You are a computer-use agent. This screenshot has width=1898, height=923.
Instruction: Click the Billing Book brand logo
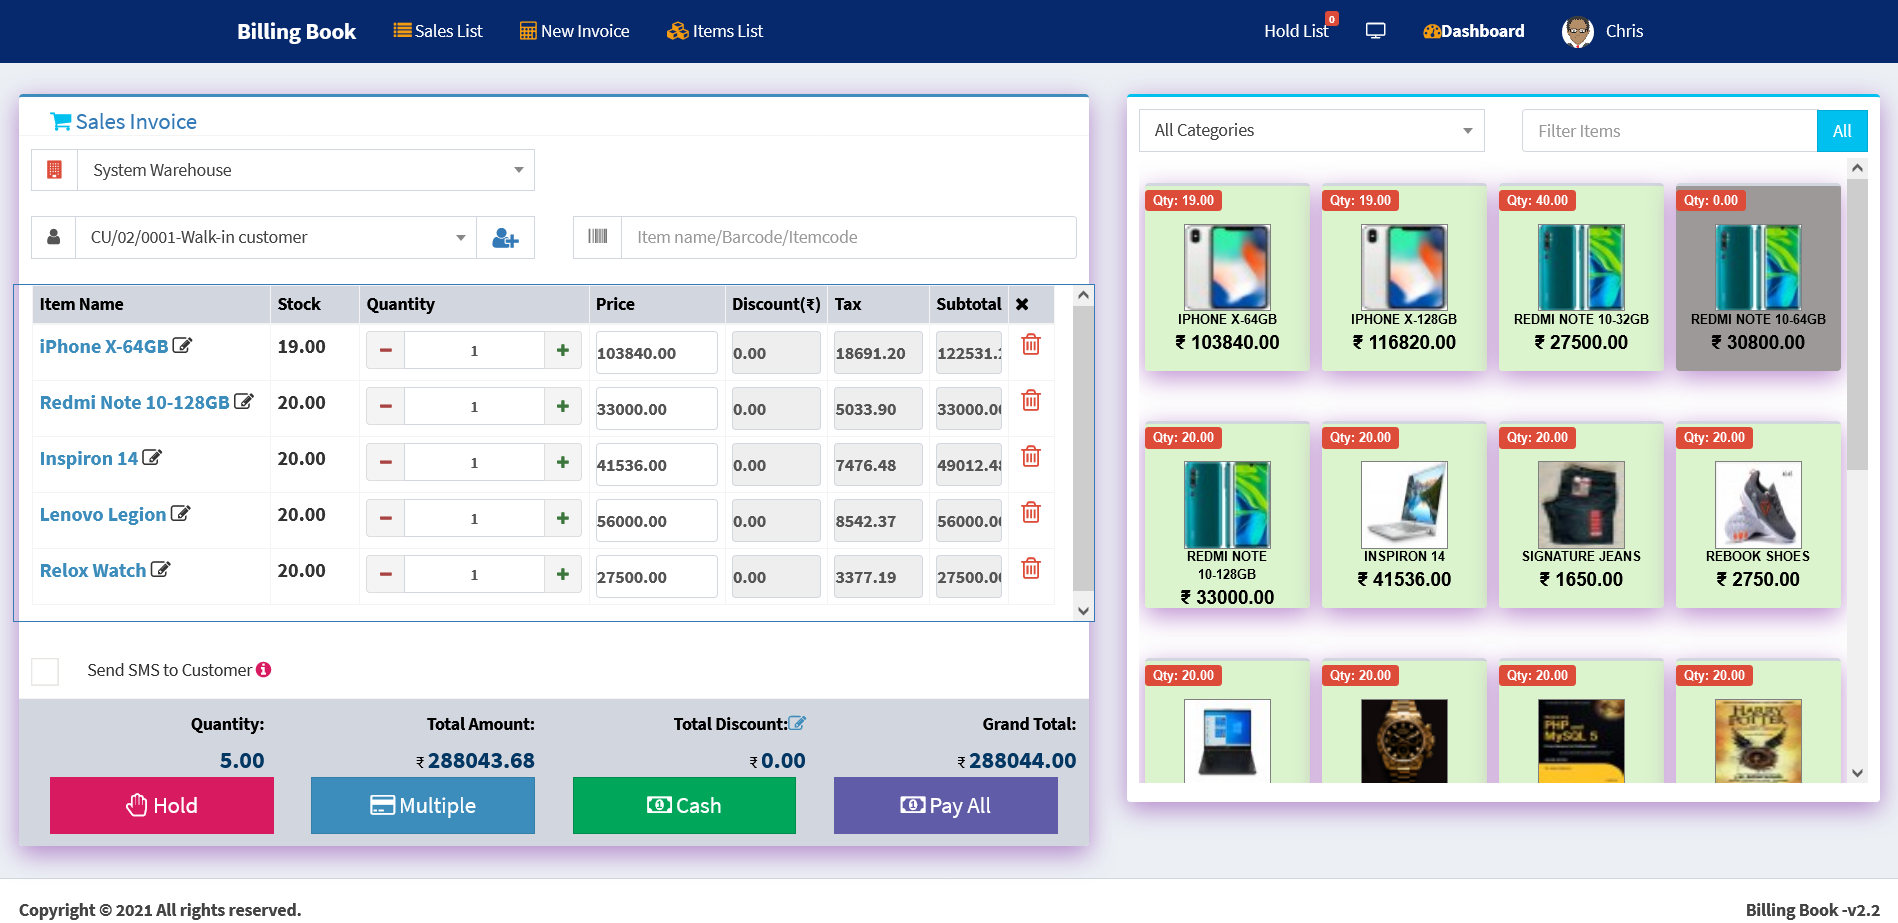296,31
